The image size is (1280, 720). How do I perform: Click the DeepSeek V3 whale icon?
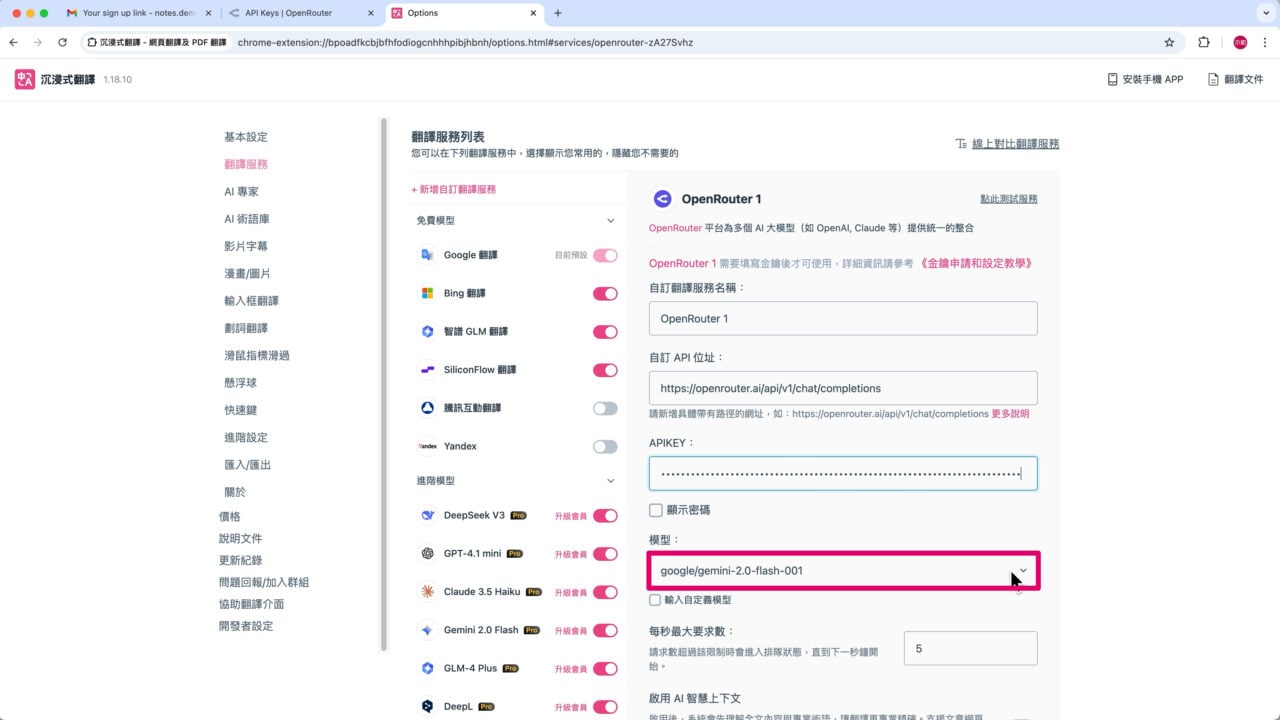pos(427,515)
